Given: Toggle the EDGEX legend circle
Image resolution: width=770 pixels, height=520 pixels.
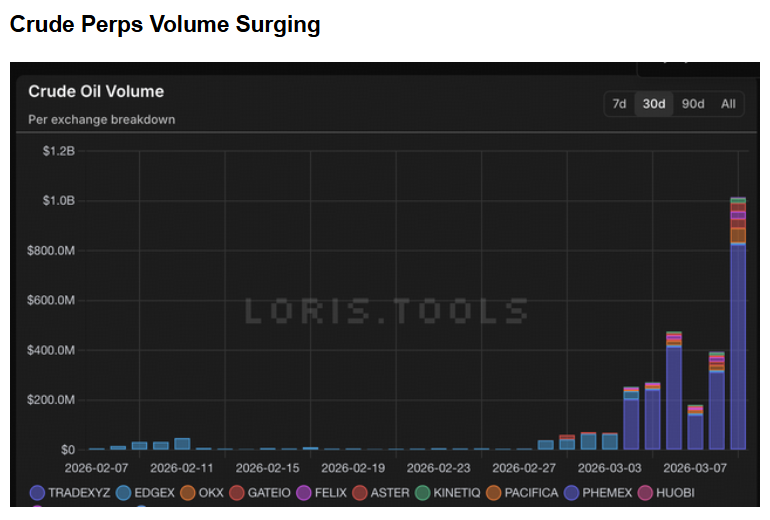Looking at the screenshot, I should point(123,493).
